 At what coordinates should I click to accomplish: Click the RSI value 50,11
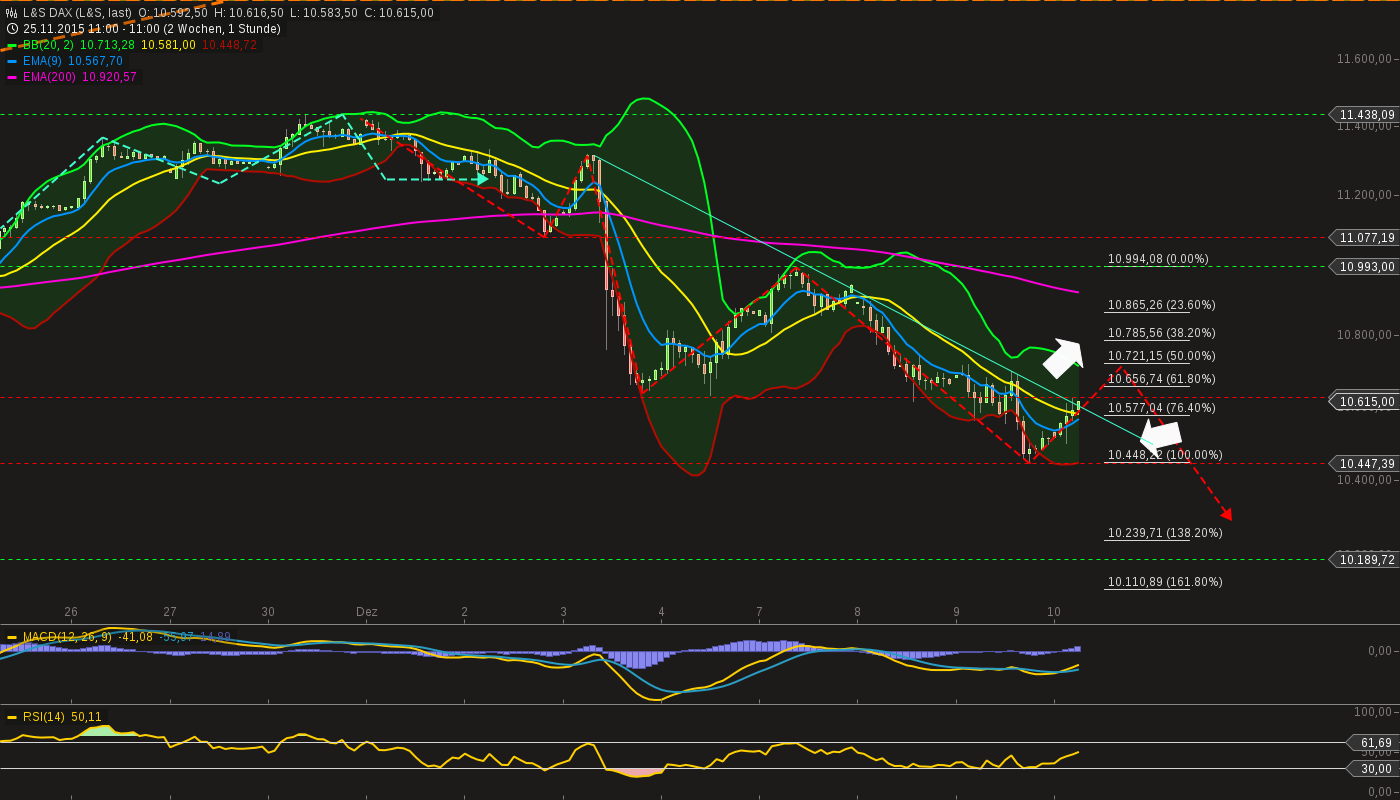point(87,717)
